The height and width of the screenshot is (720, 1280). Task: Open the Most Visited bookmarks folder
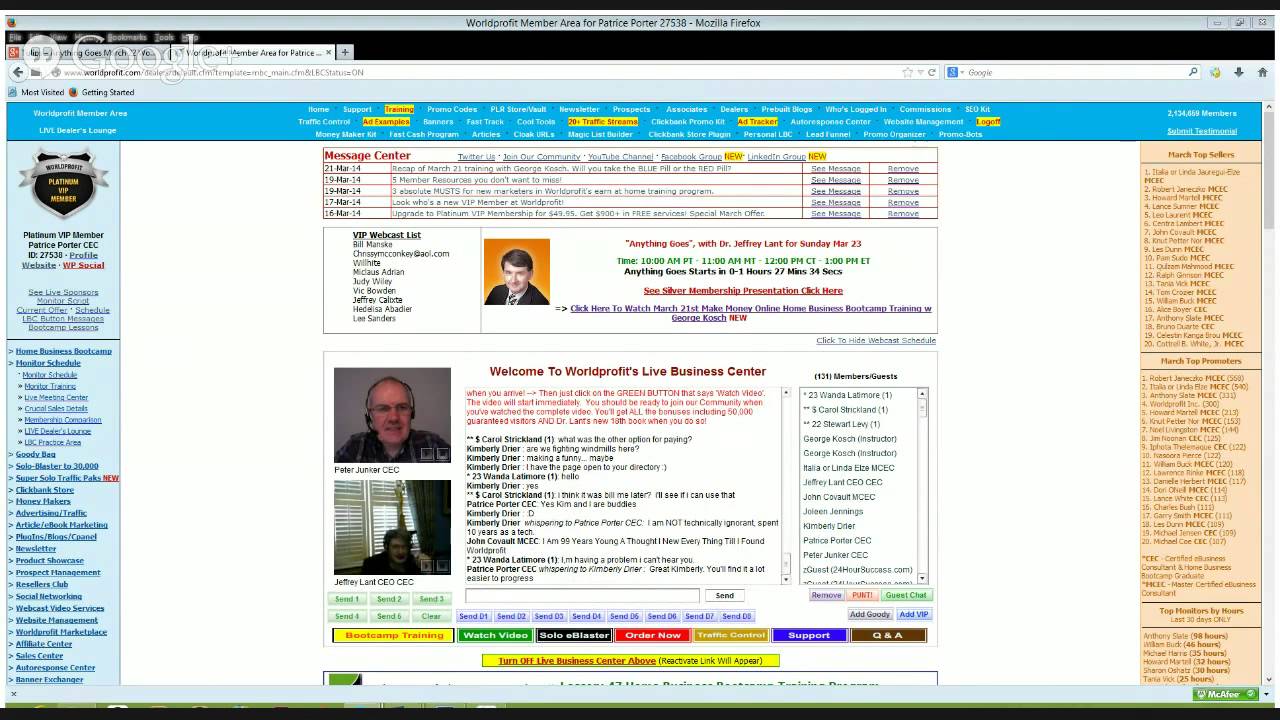click(x=37, y=92)
